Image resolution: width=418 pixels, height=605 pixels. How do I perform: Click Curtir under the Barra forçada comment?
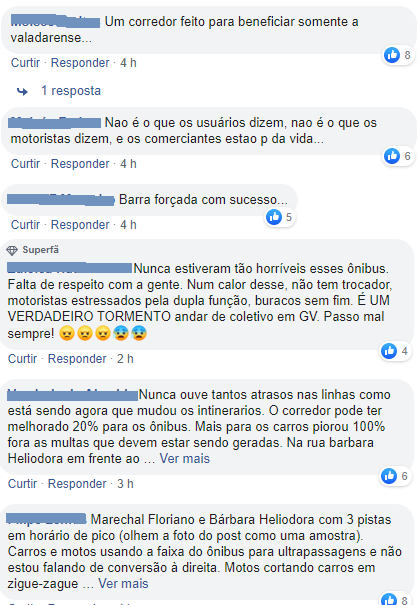pos(25,225)
